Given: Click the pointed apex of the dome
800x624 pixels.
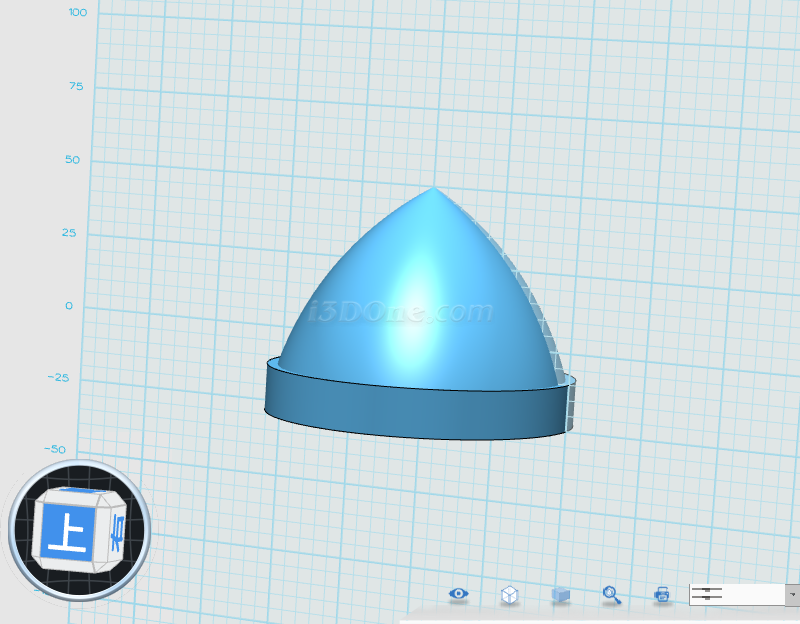Looking at the screenshot, I should point(432,189).
